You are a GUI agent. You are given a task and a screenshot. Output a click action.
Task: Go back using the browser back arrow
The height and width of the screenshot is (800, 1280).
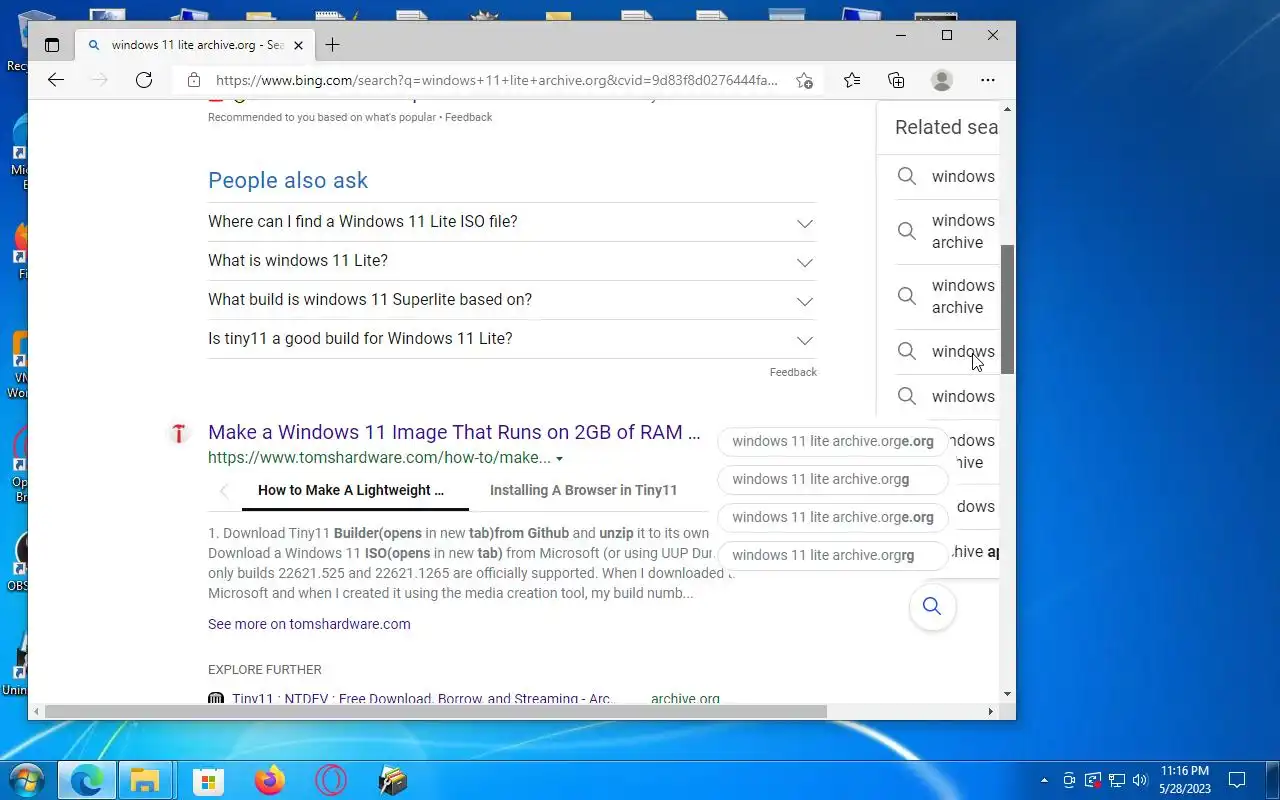pyautogui.click(x=56, y=80)
